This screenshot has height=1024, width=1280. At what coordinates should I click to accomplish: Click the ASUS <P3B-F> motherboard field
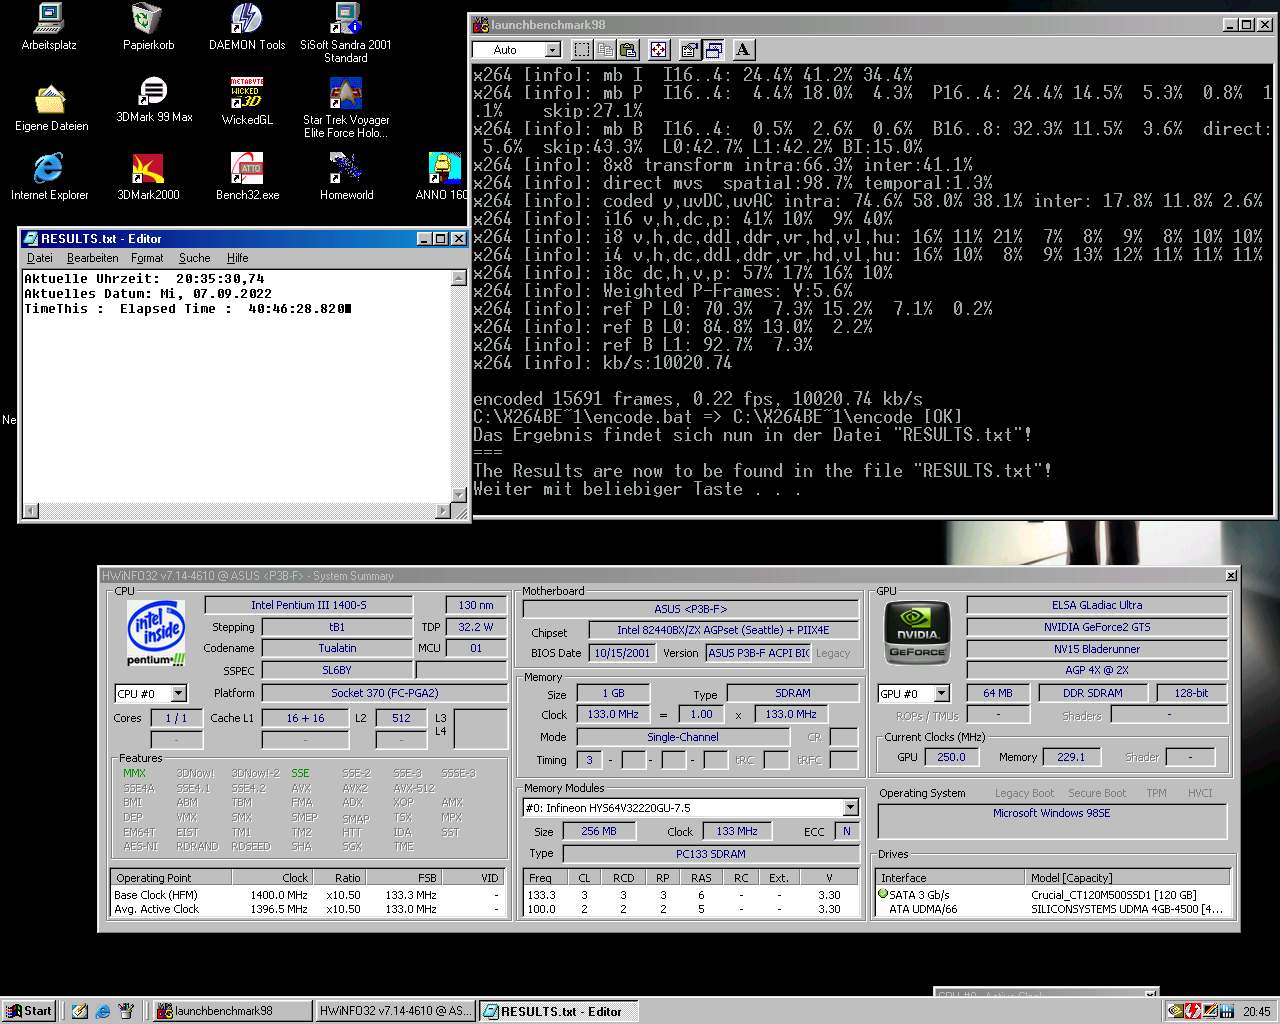[x=690, y=609]
